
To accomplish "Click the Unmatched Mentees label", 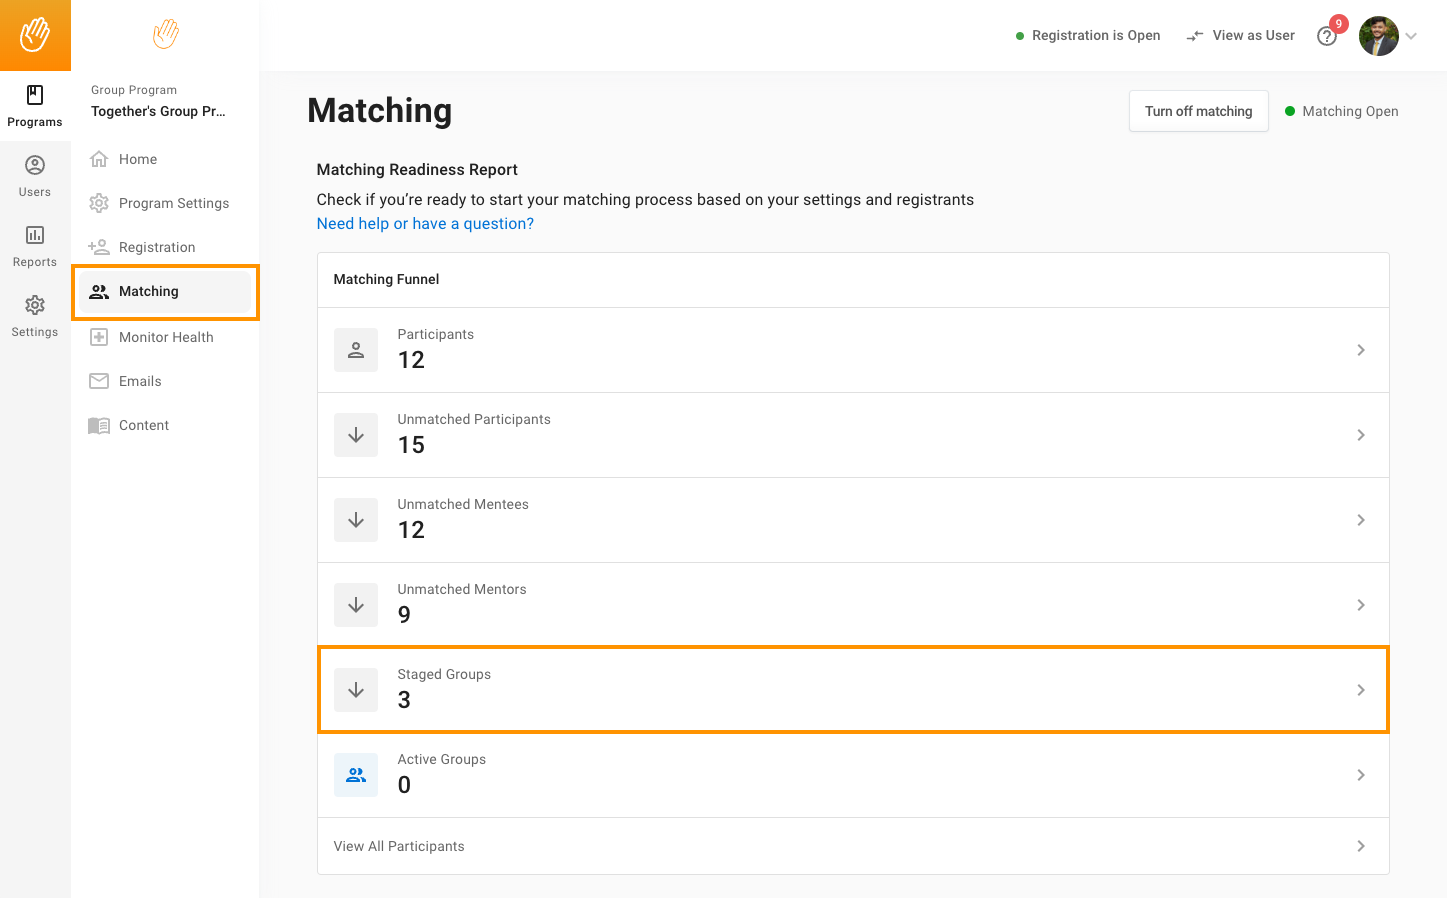I will 463,504.
